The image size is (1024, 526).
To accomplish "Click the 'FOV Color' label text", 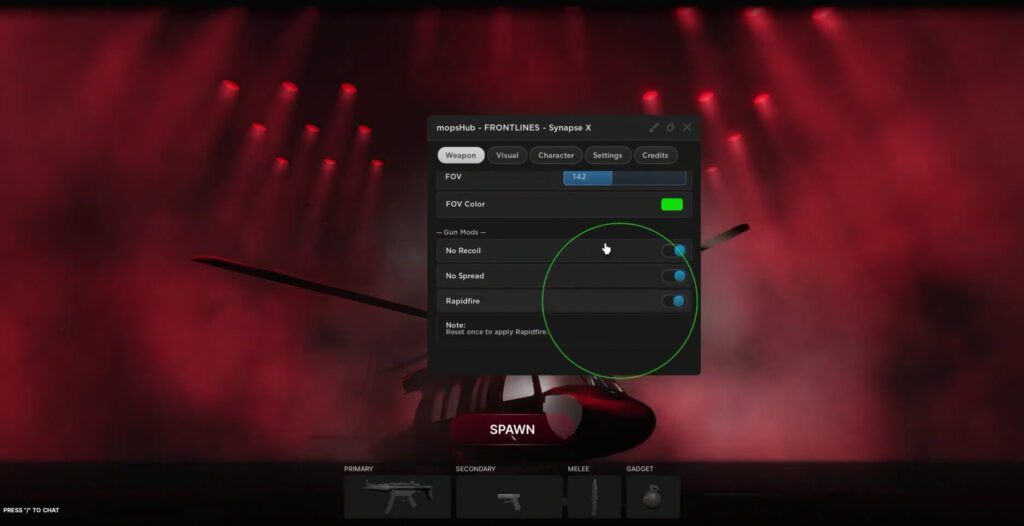I will click(465, 205).
